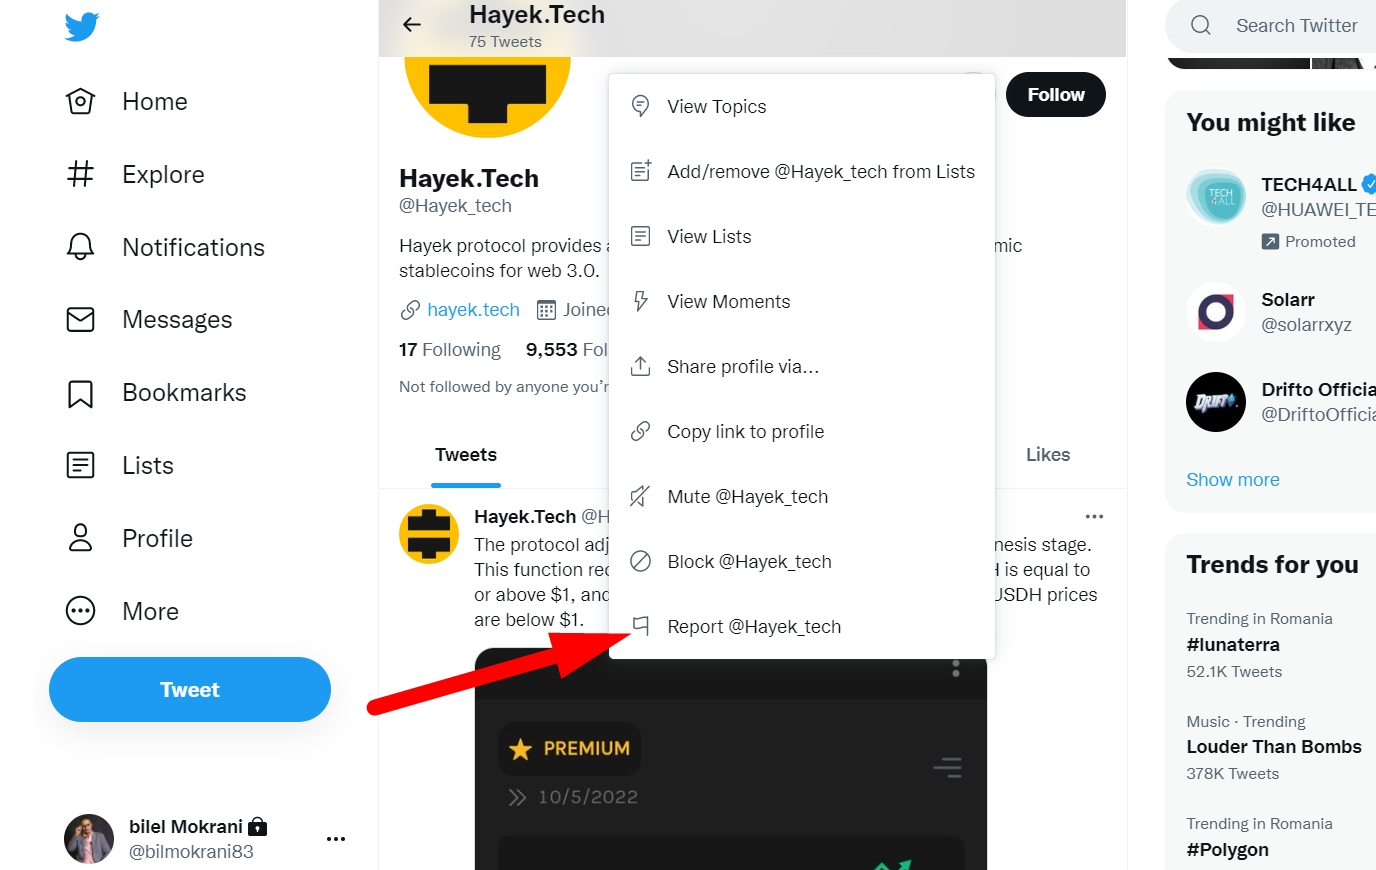Click the Promoted label under TECH4ALL
The image size is (1376, 870).
(1309, 242)
